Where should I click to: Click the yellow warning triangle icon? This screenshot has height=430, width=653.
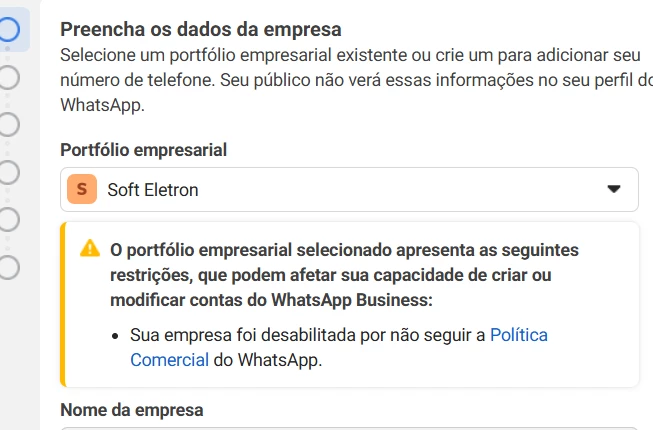[90, 249]
